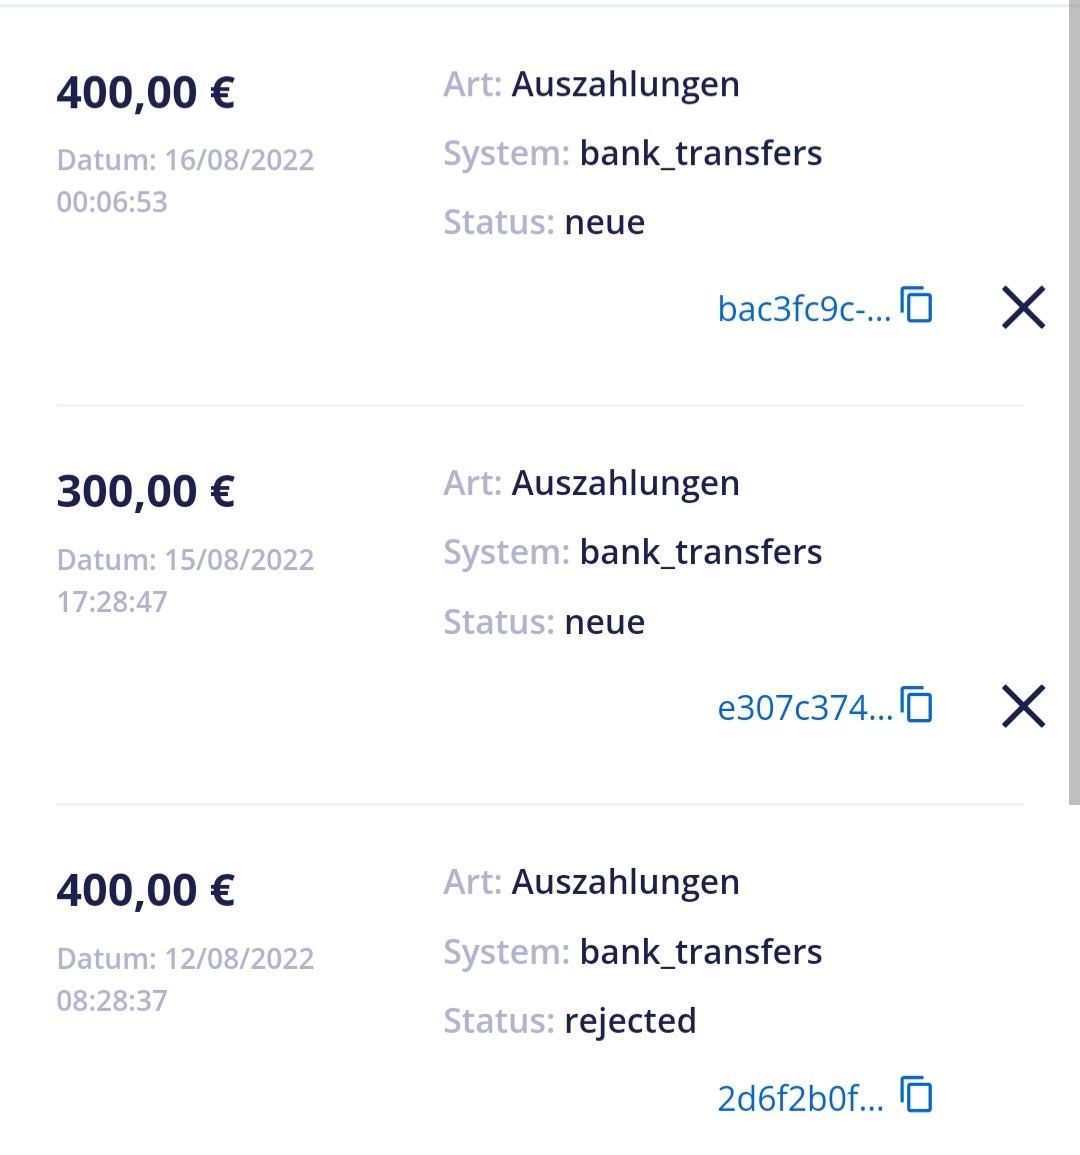The image size is (1080, 1155).
Task: Click the date 16/08/2022 00:06:53
Action: coord(185,181)
